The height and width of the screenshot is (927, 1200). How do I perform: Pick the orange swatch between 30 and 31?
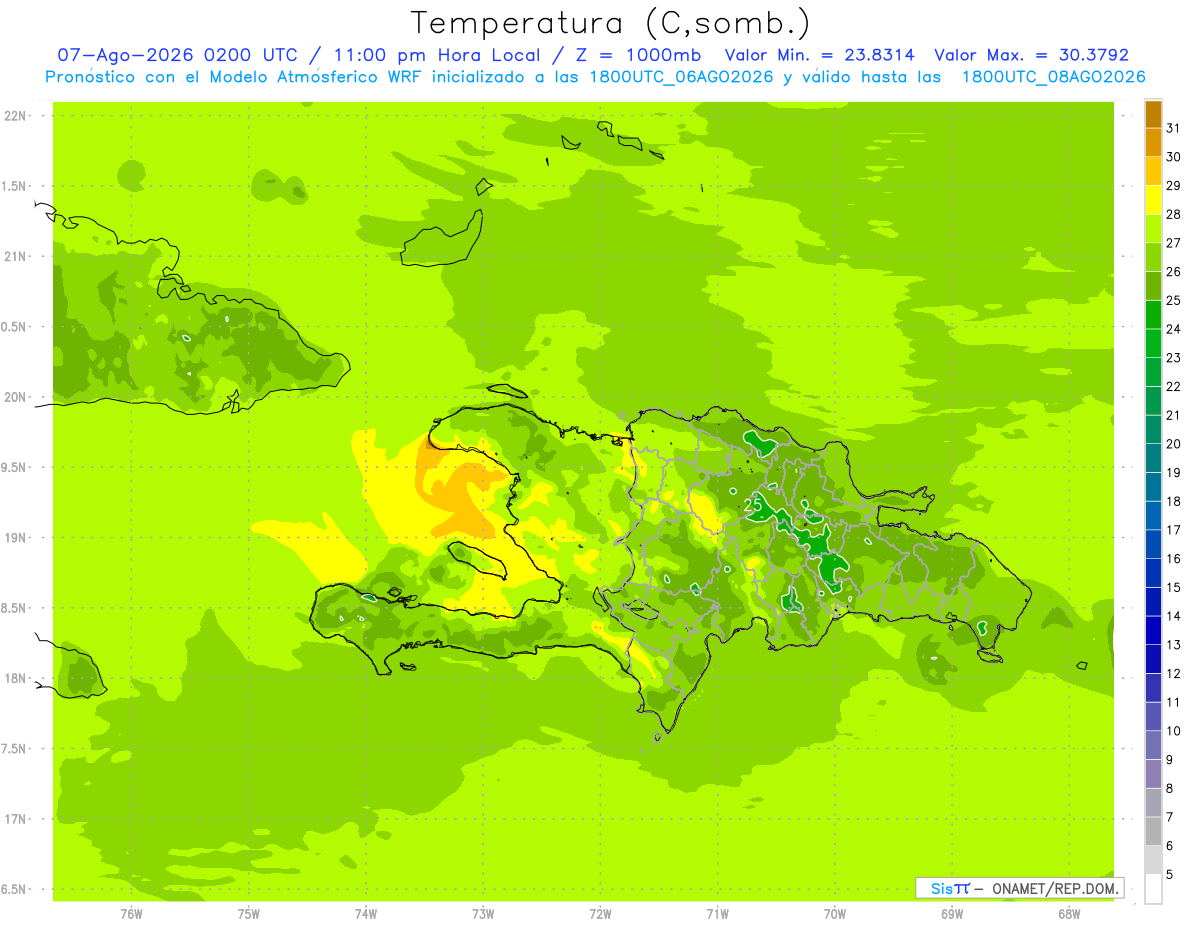(x=1154, y=142)
